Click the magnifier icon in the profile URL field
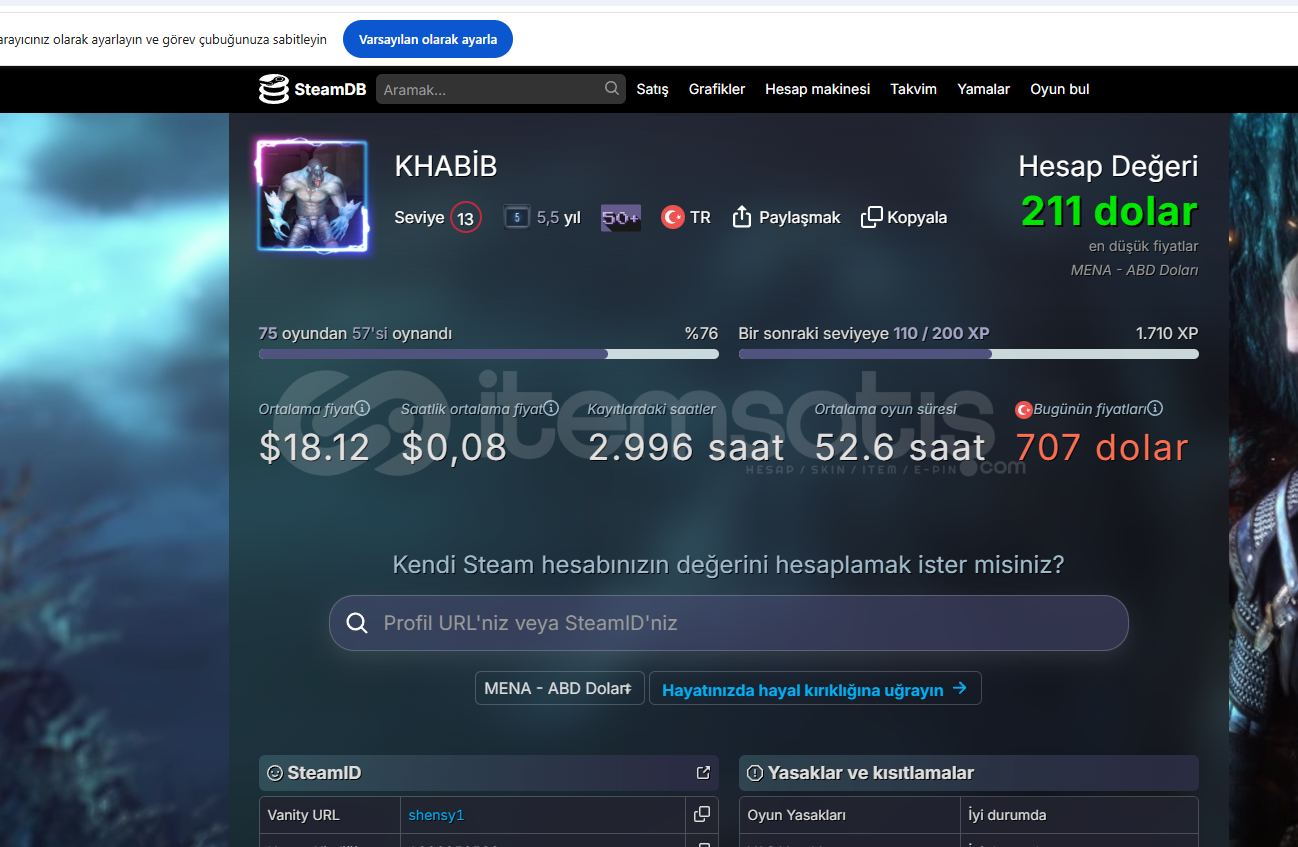 pyautogui.click(x=357, y=623)
